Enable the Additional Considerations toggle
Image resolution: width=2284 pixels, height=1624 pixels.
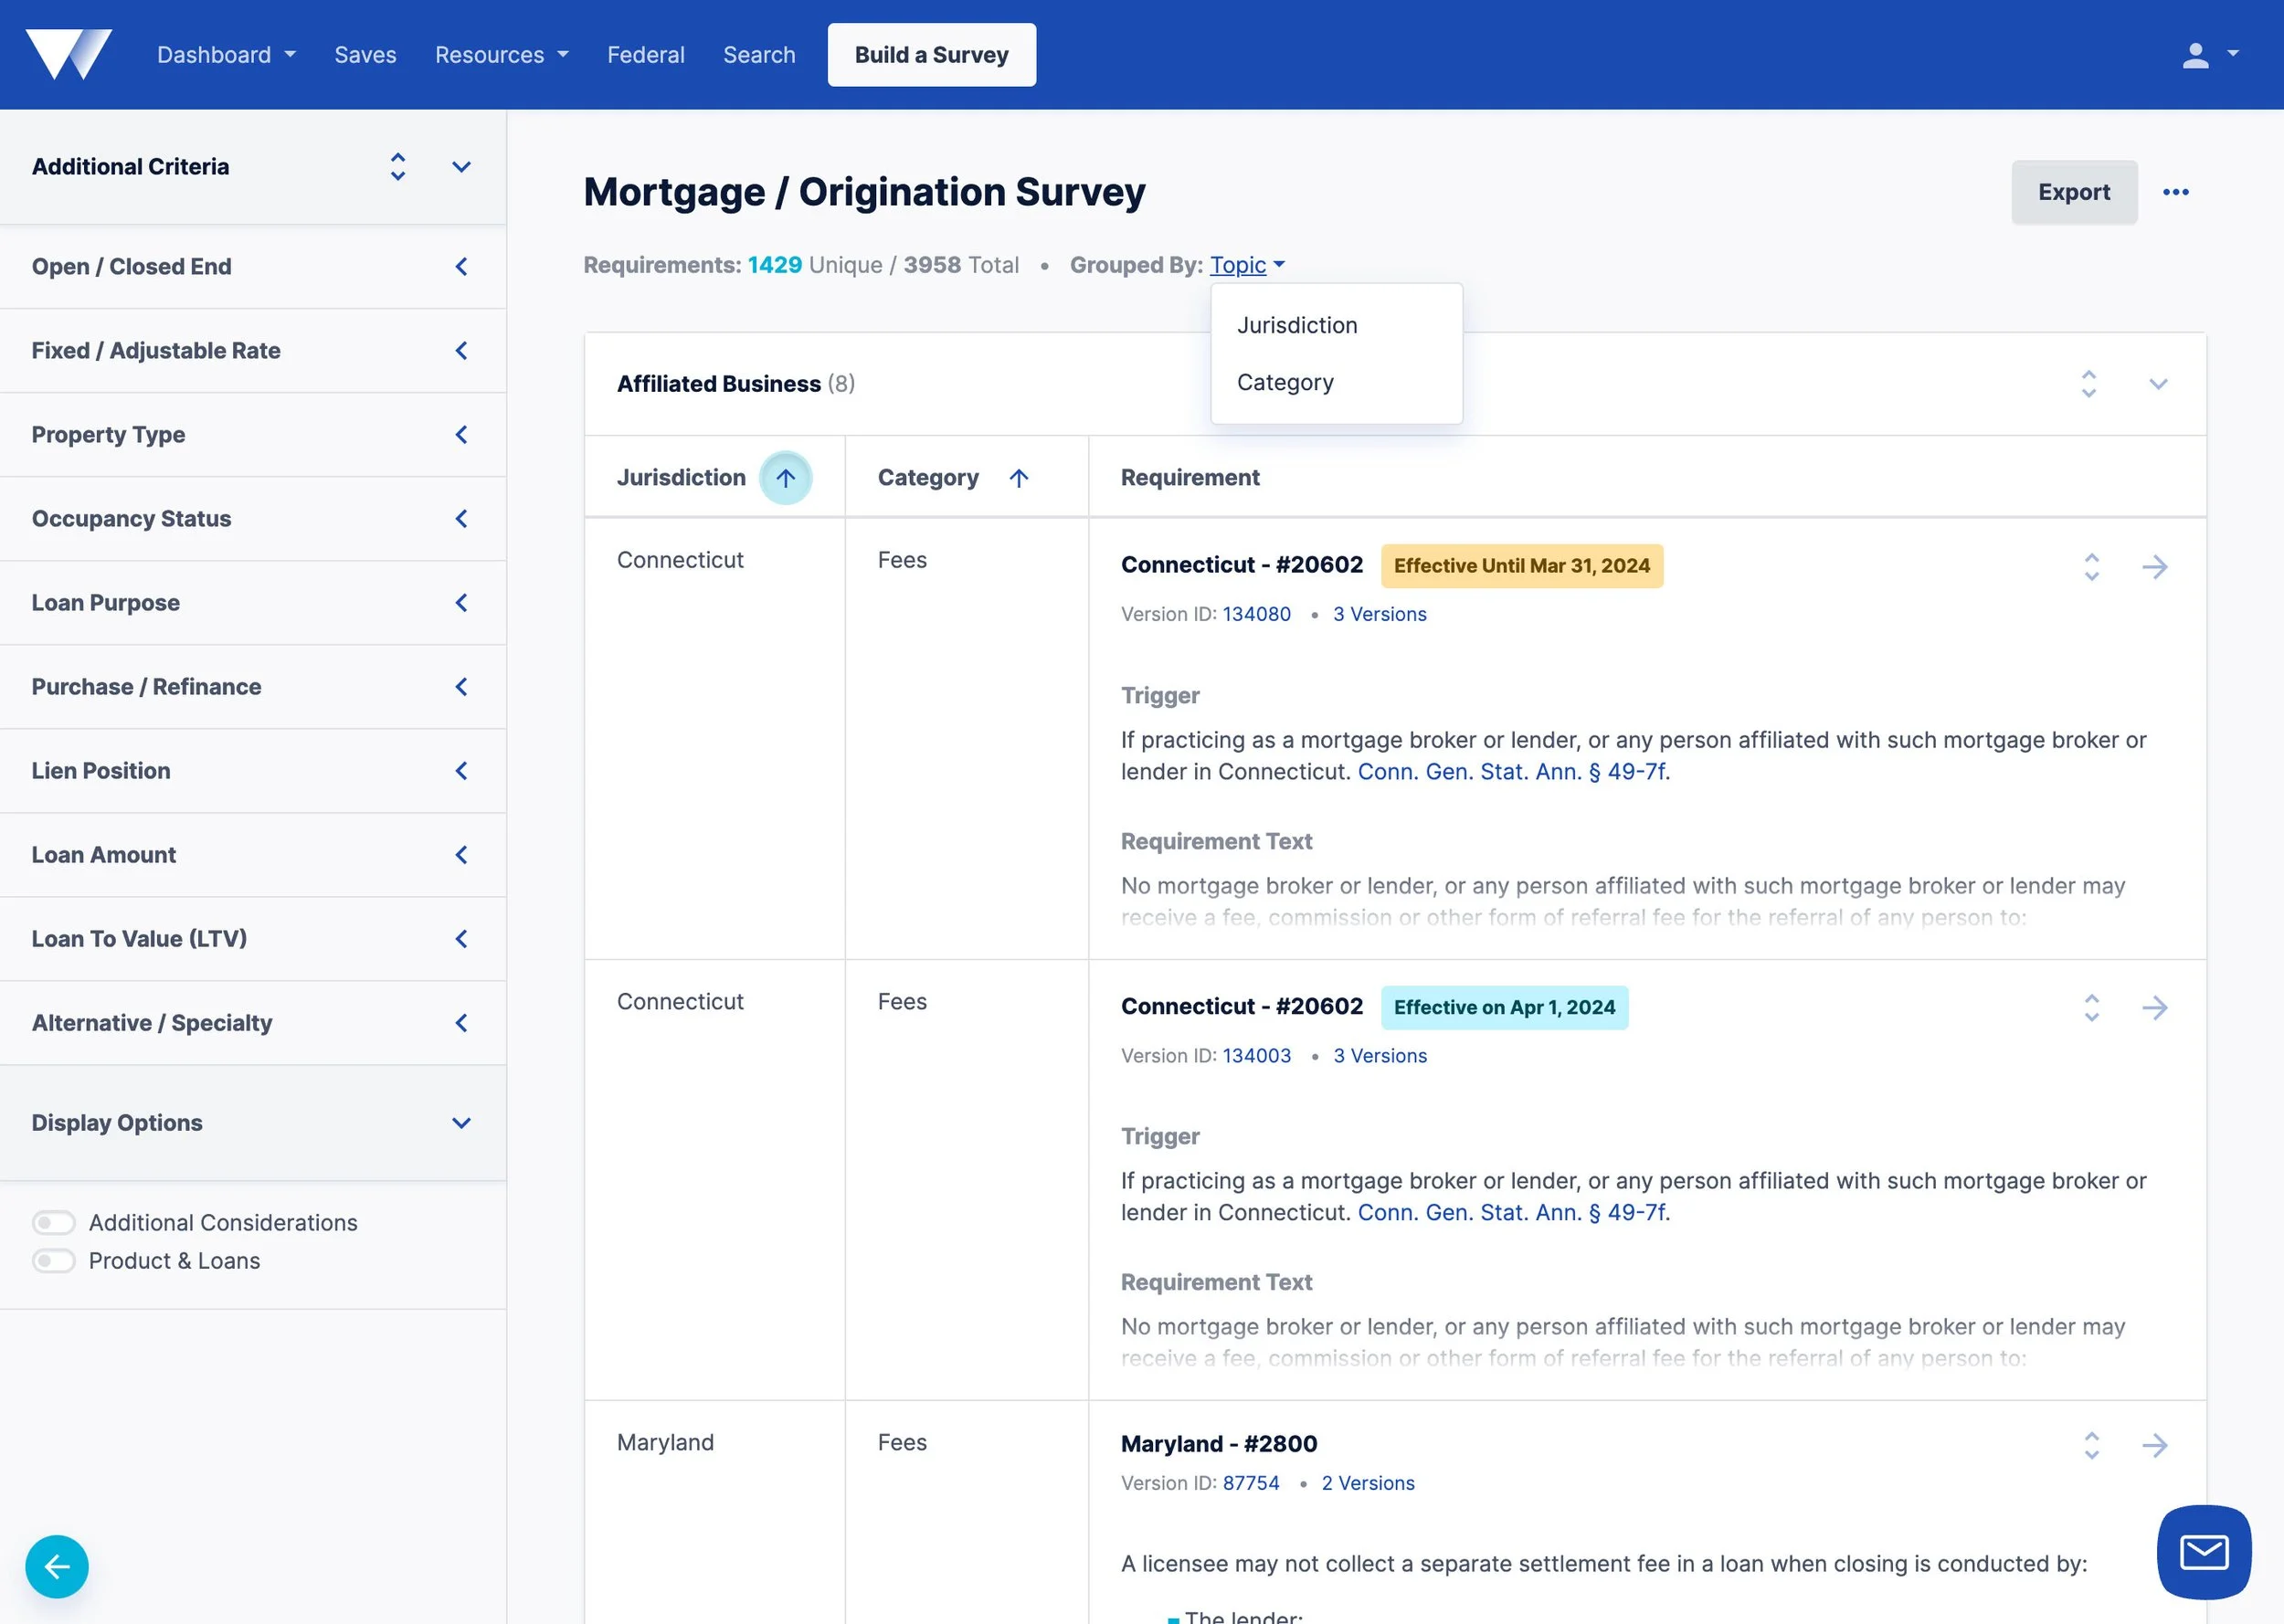(54, 1222)
